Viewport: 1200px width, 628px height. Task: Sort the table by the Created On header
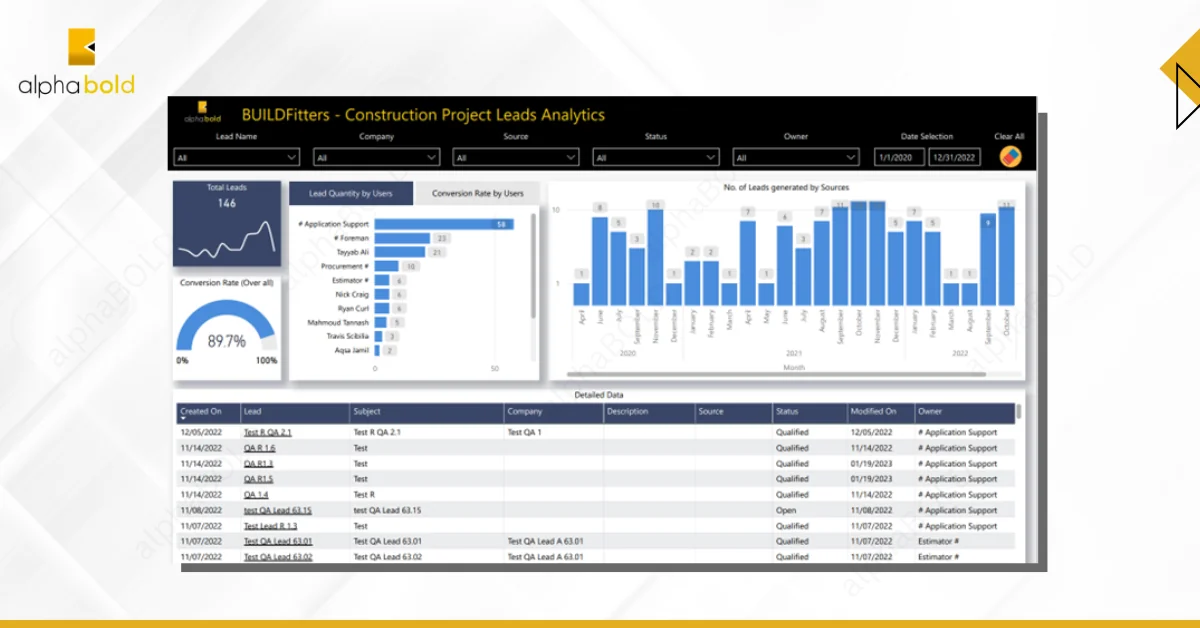[209, 411]
